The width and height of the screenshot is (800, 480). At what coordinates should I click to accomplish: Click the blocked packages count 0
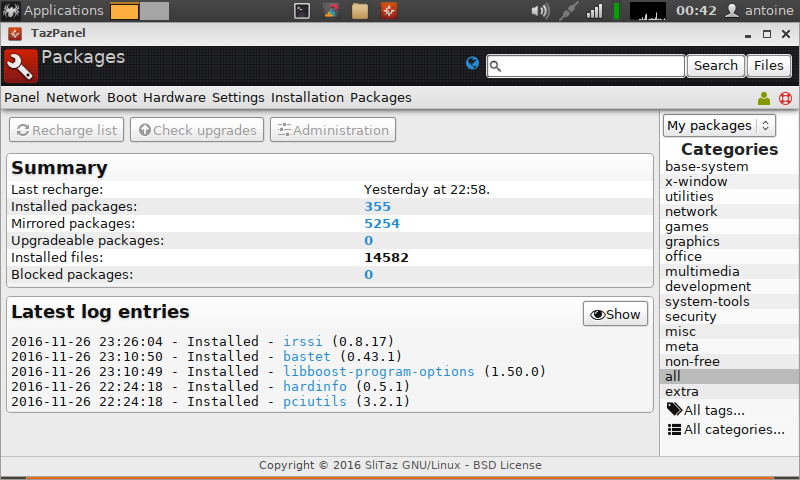[368, 274]
